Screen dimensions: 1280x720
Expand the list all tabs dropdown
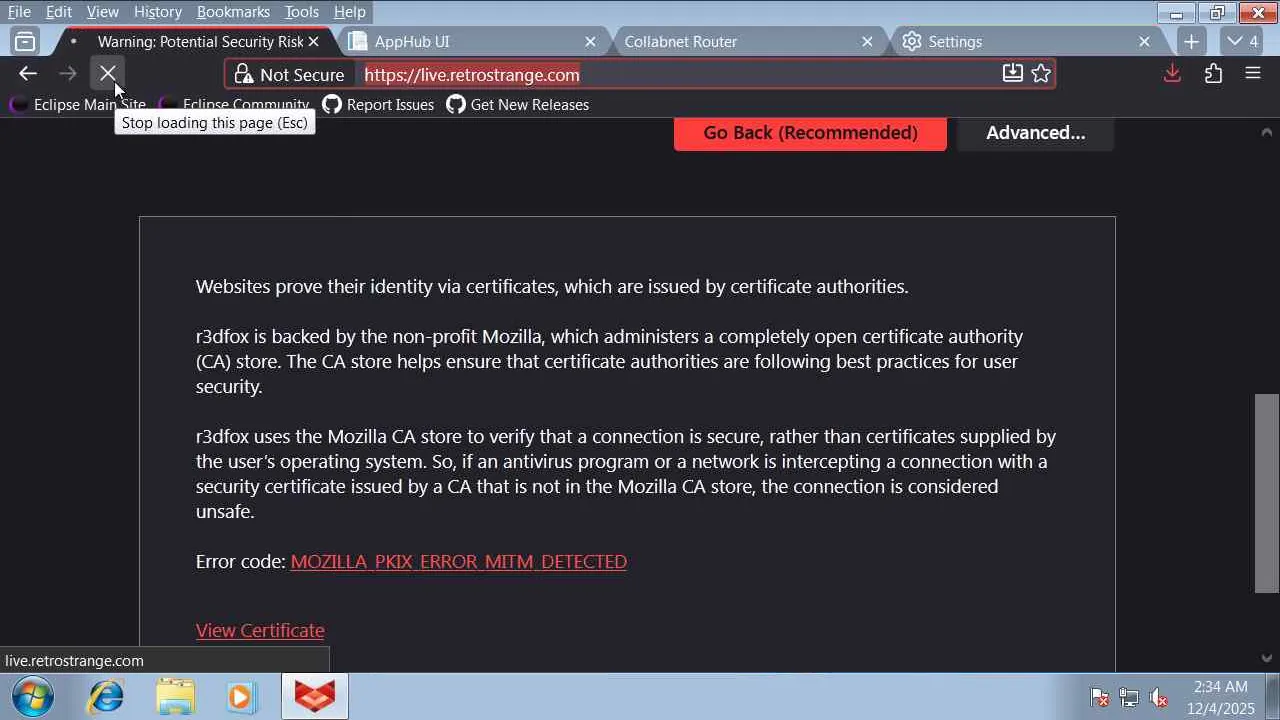click(x=1243, y=41)
